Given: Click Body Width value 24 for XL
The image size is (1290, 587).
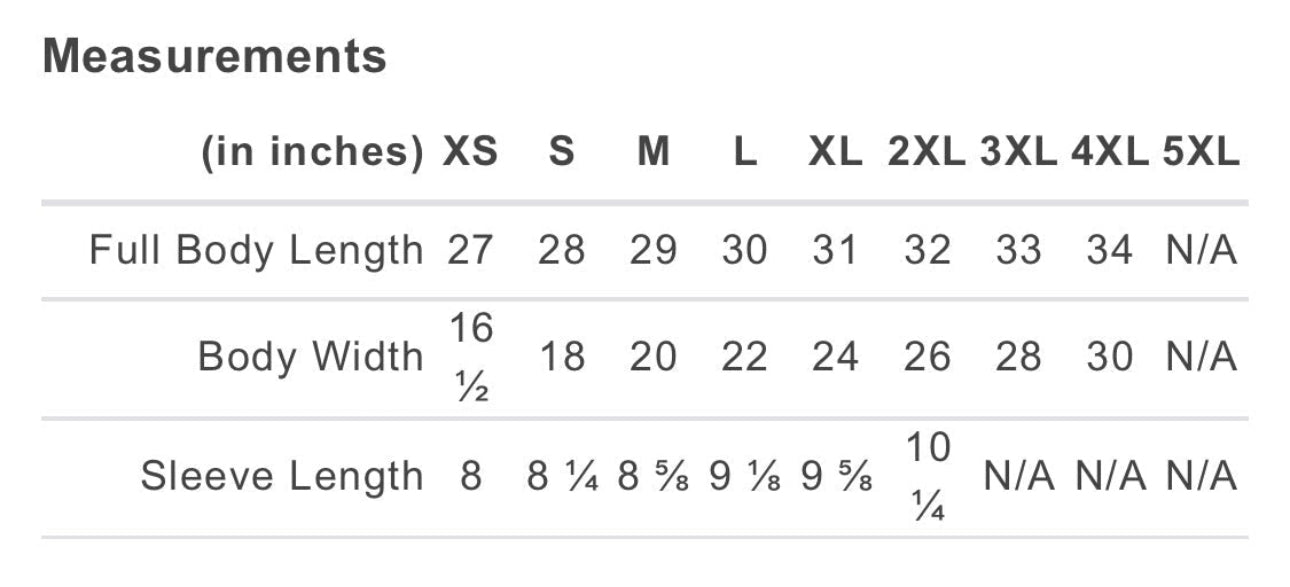Looking at the screenshot, I should point(834,356).
